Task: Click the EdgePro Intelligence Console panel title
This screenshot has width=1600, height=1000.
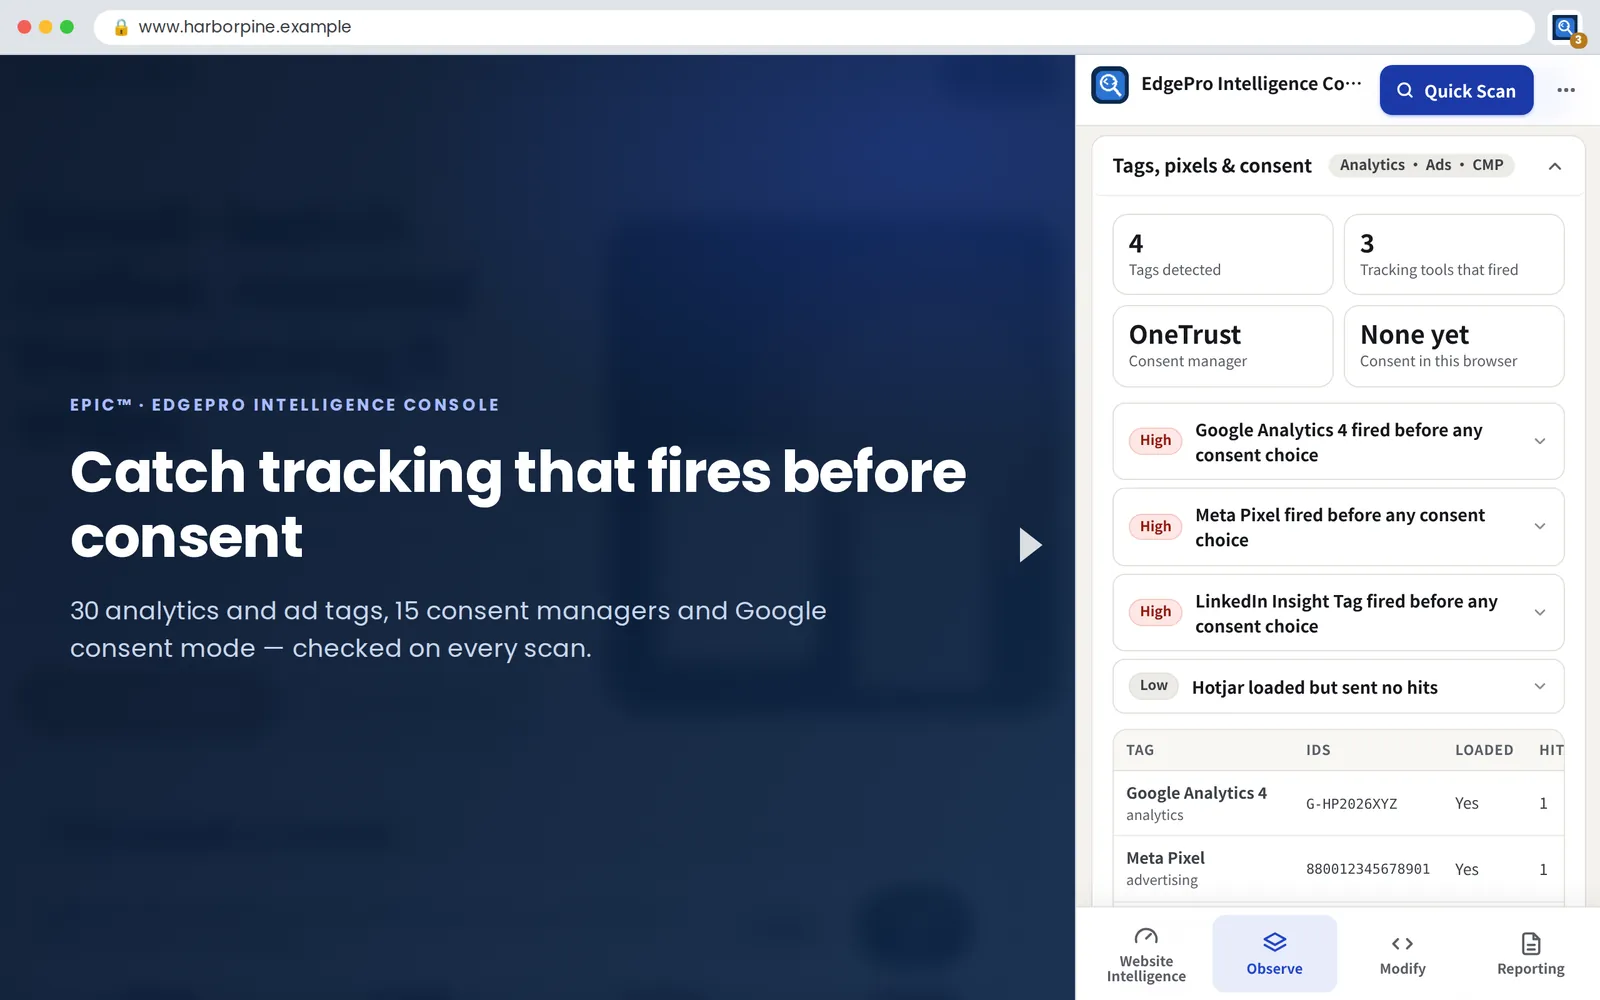Action: point(1251,84)
